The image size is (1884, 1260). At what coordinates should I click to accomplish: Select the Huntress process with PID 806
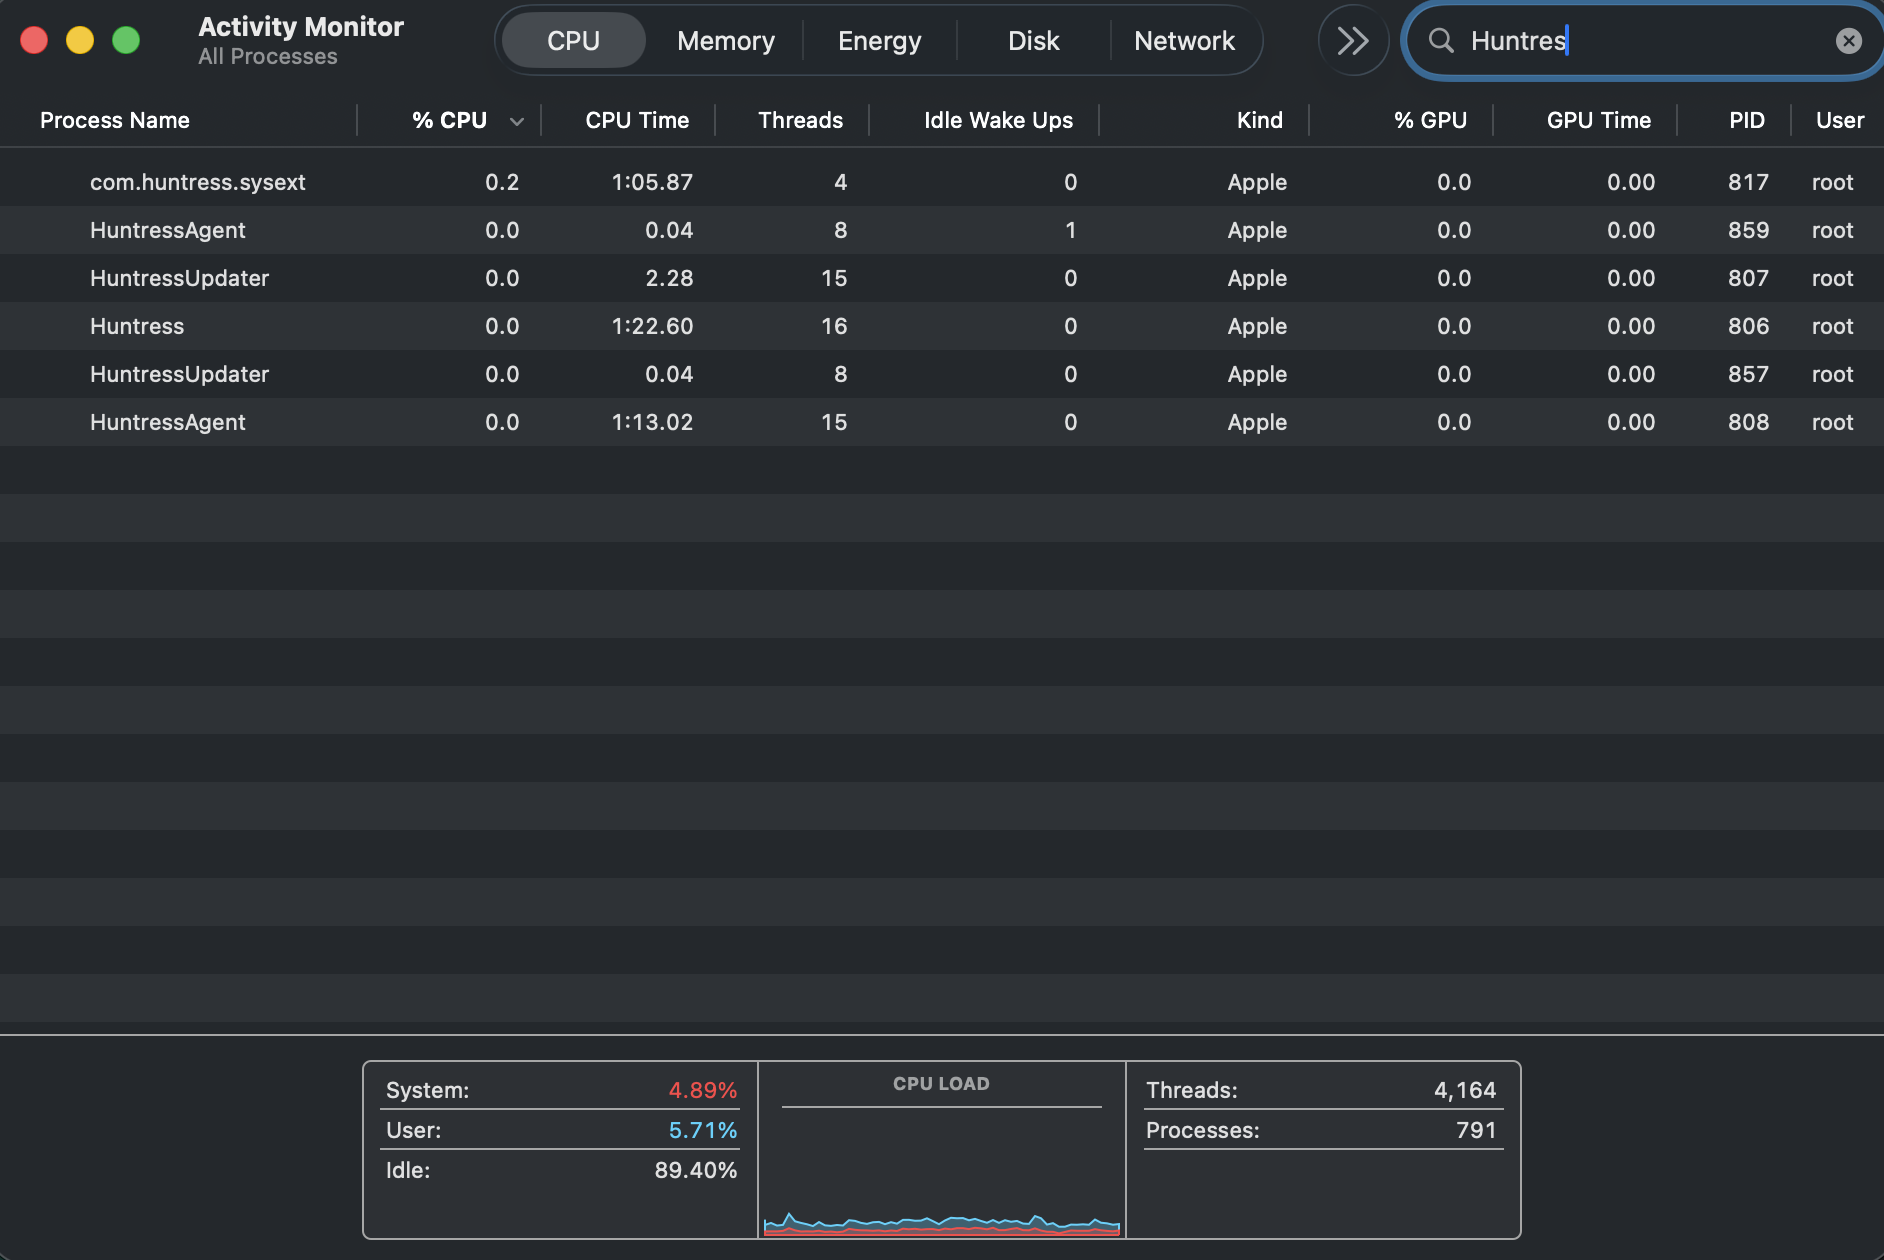click(x=942, y=326)
